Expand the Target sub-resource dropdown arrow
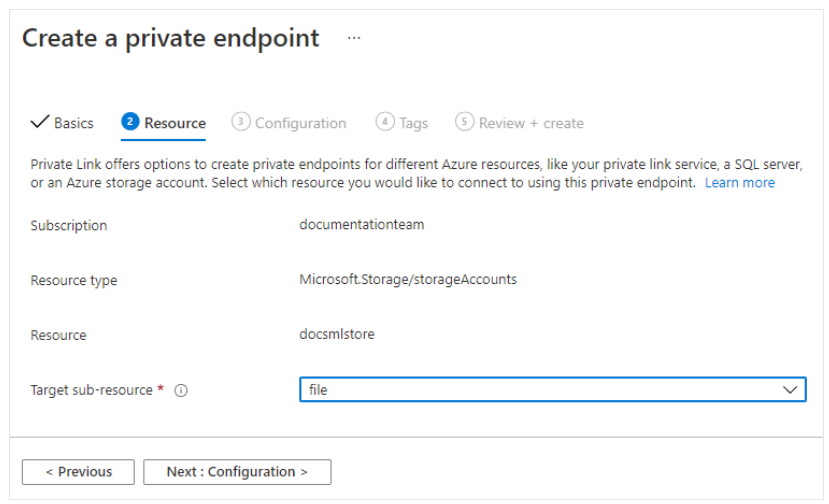Viewport: 829px width, 504px height. click(x=789, y=390)
